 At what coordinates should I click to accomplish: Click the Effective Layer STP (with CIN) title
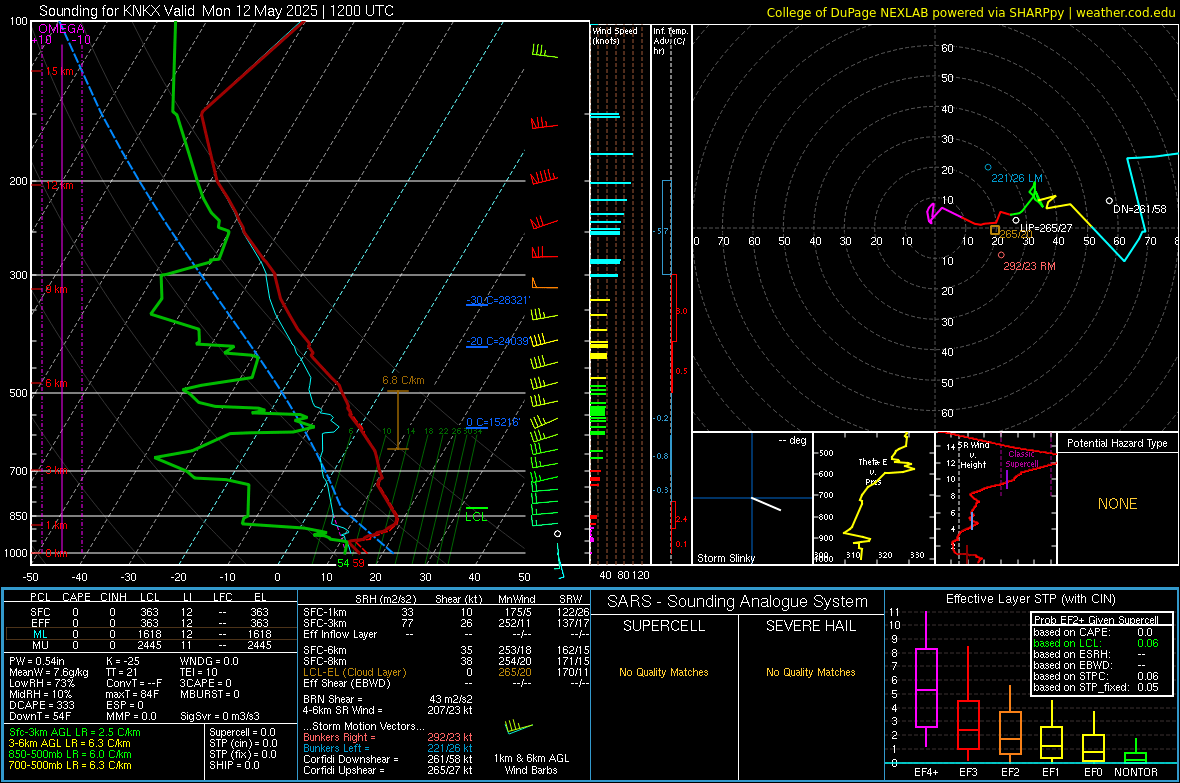(1030, 599)
